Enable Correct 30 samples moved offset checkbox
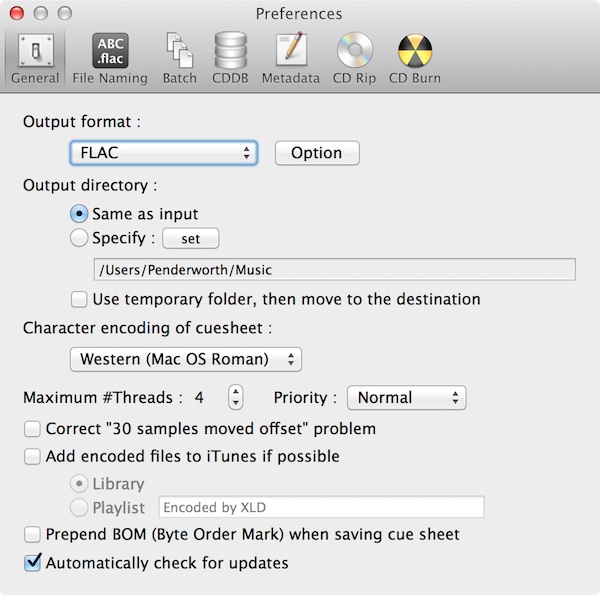The width and height of the screenshot is (600, 595). [32, 429]
